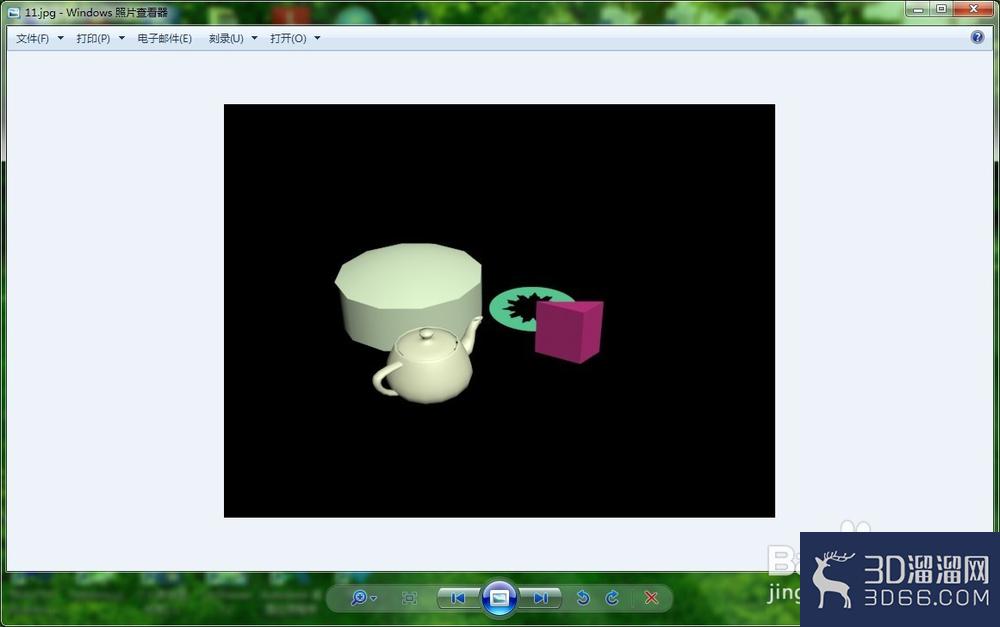Expand the 打印(P) dropdown arrow
The image size is (1000, 627).
tap(122, 38)
